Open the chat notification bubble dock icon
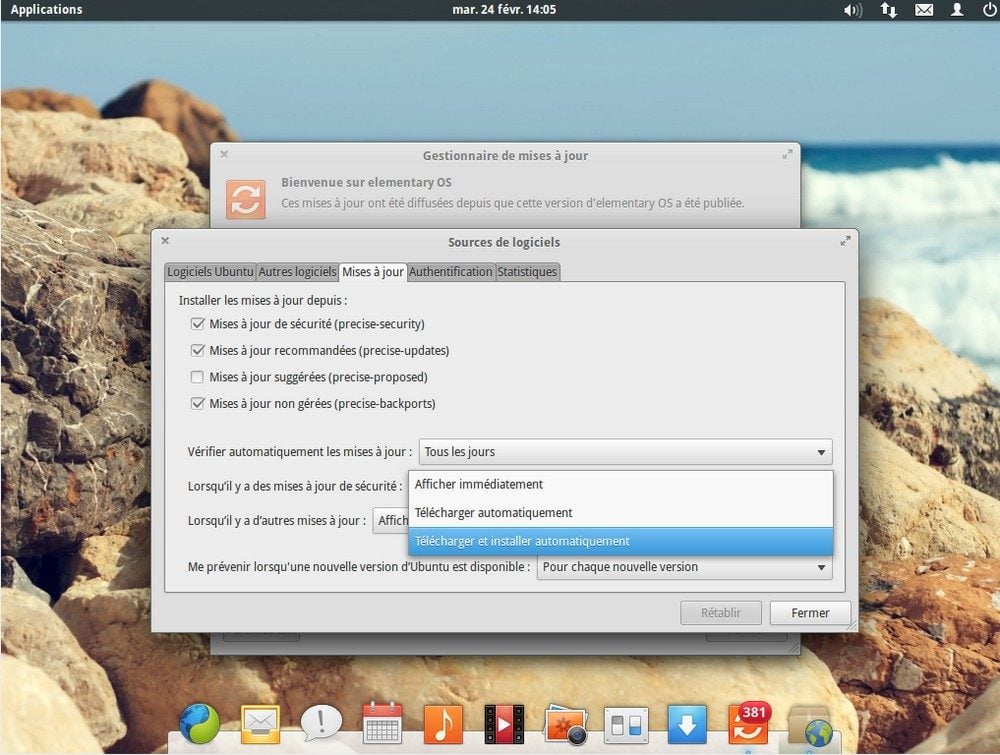The image size is (1000, 755). [321, 724]
